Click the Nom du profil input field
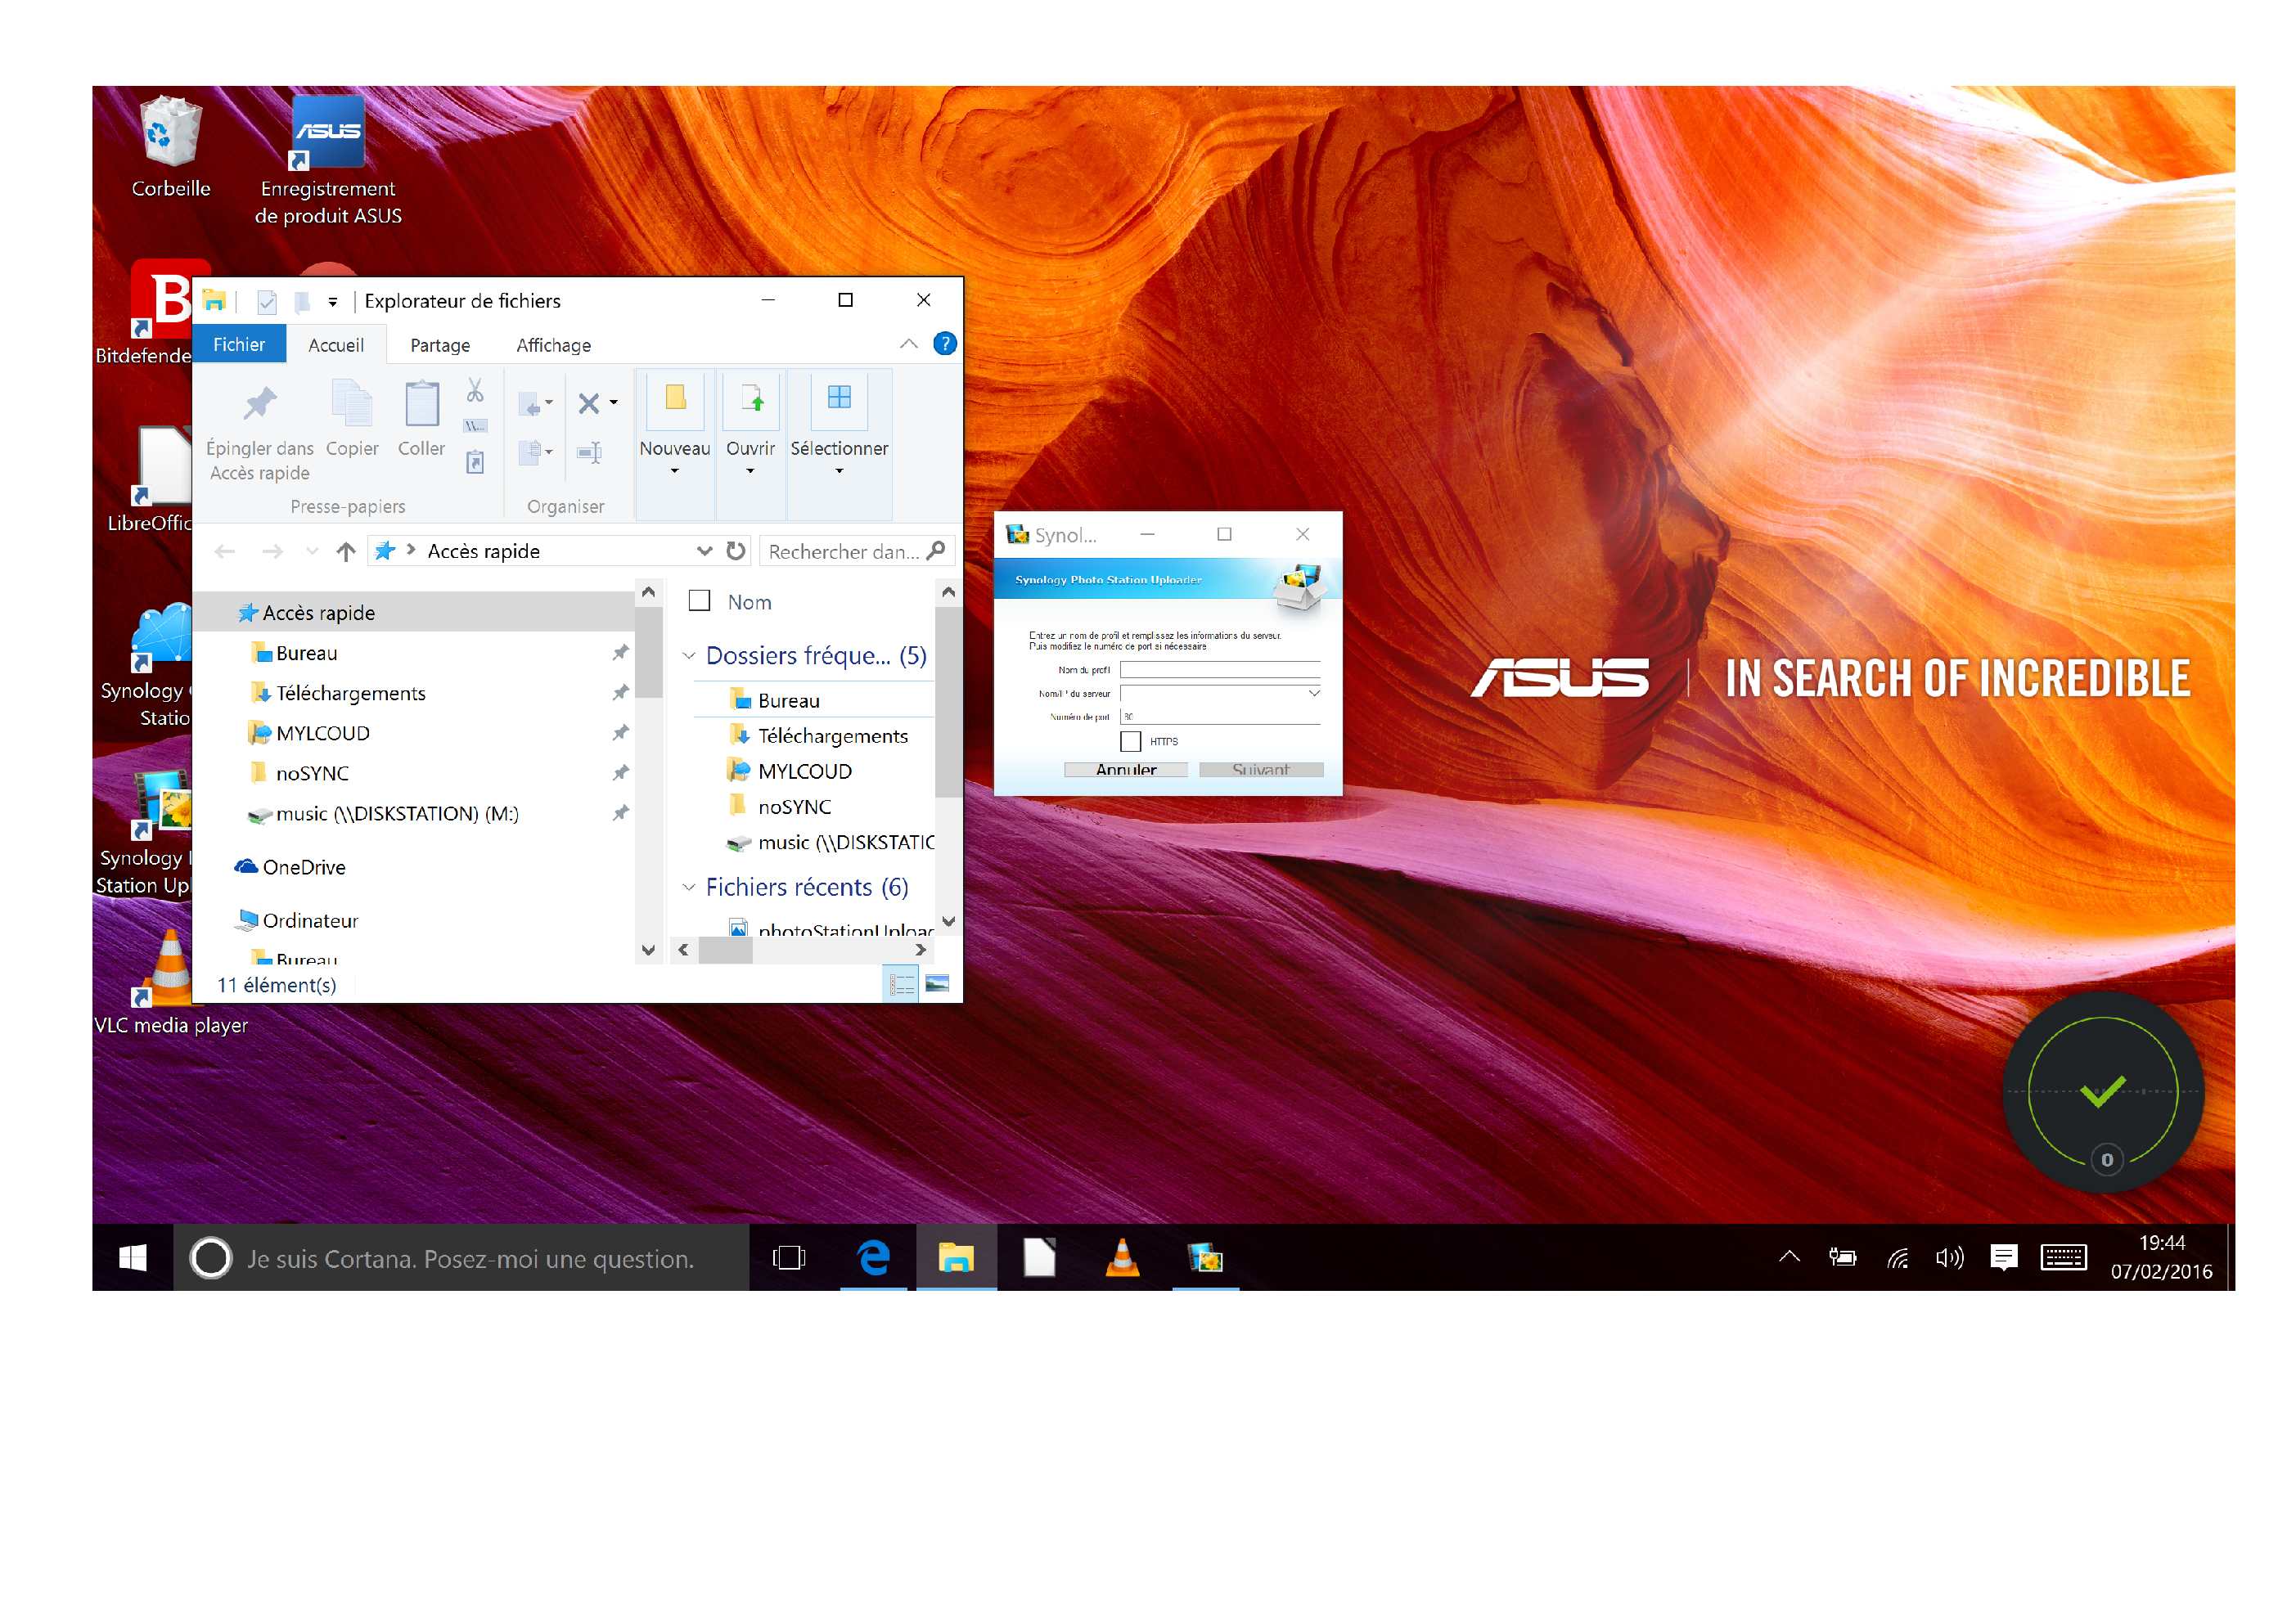 [1220, 670]
